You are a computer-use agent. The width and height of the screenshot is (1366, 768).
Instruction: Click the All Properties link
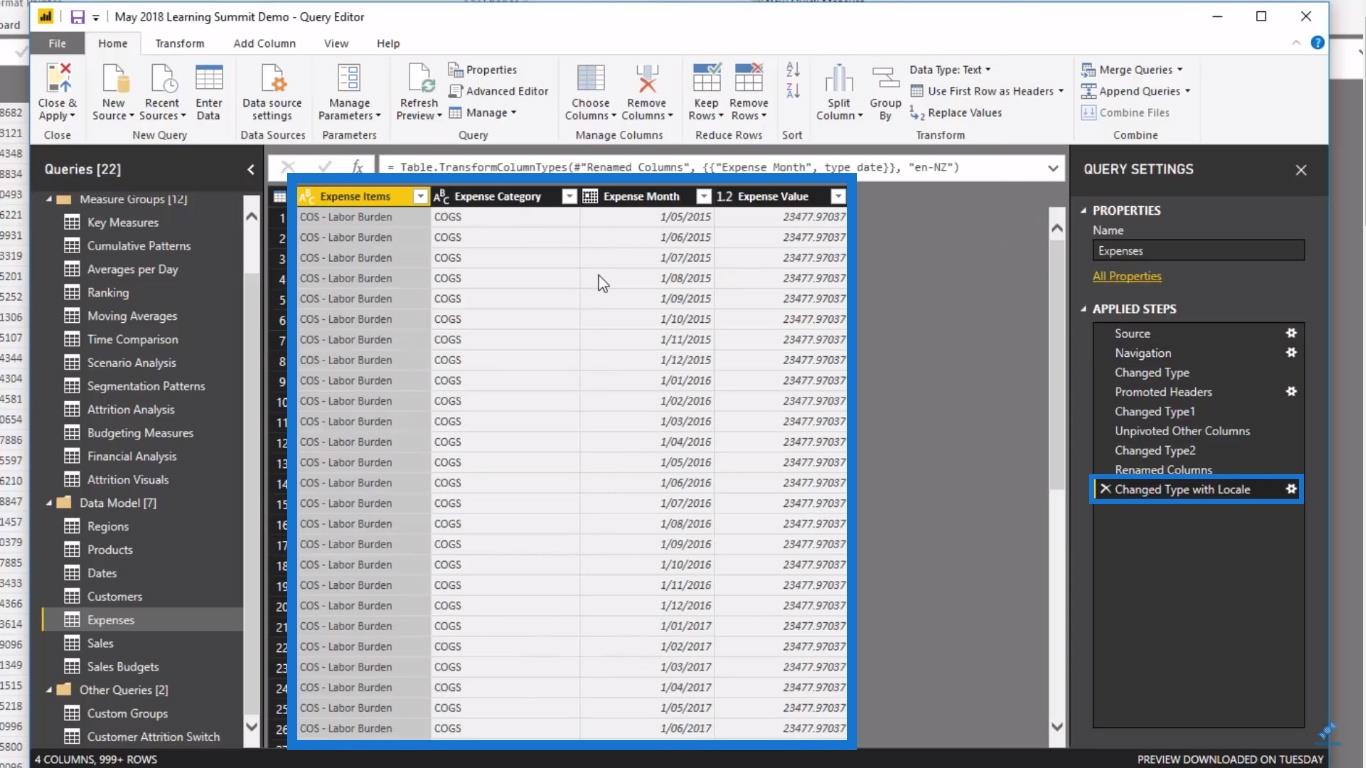[1127, 276]
